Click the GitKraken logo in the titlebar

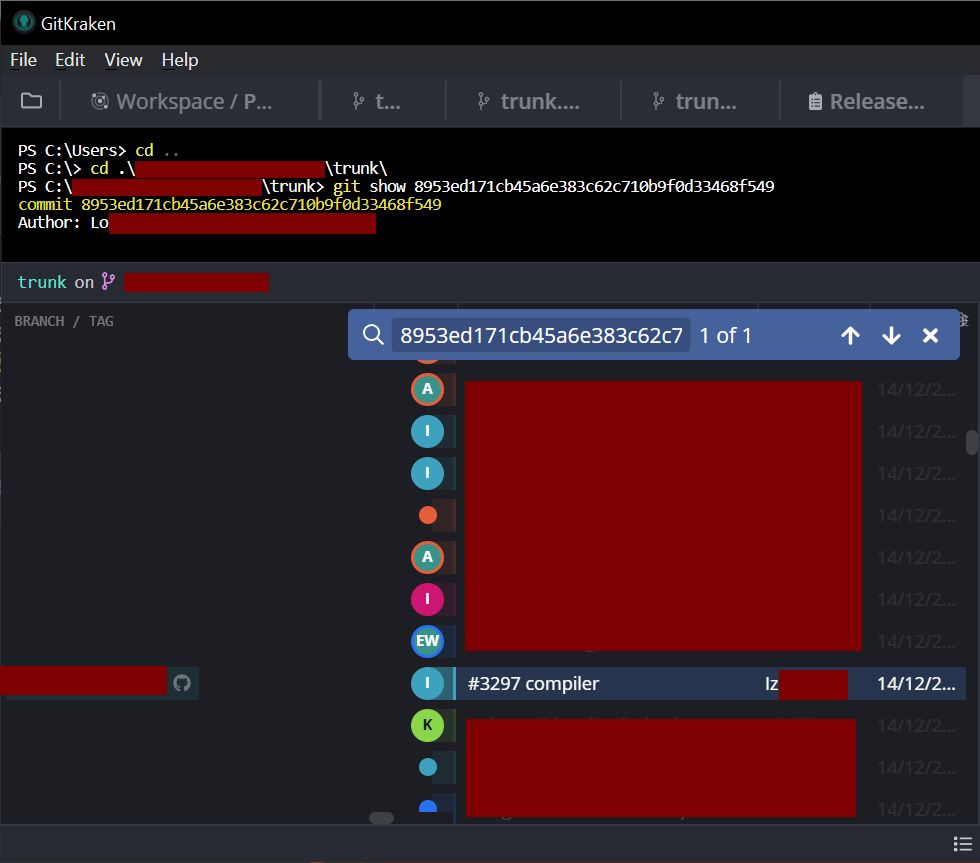[x=22, y=22]
